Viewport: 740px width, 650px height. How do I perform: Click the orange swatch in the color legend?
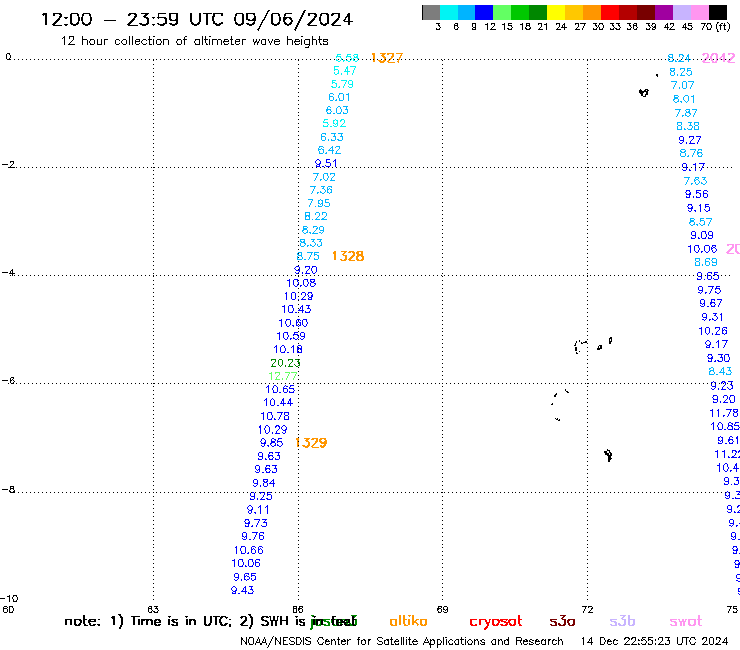click(592, 12)
